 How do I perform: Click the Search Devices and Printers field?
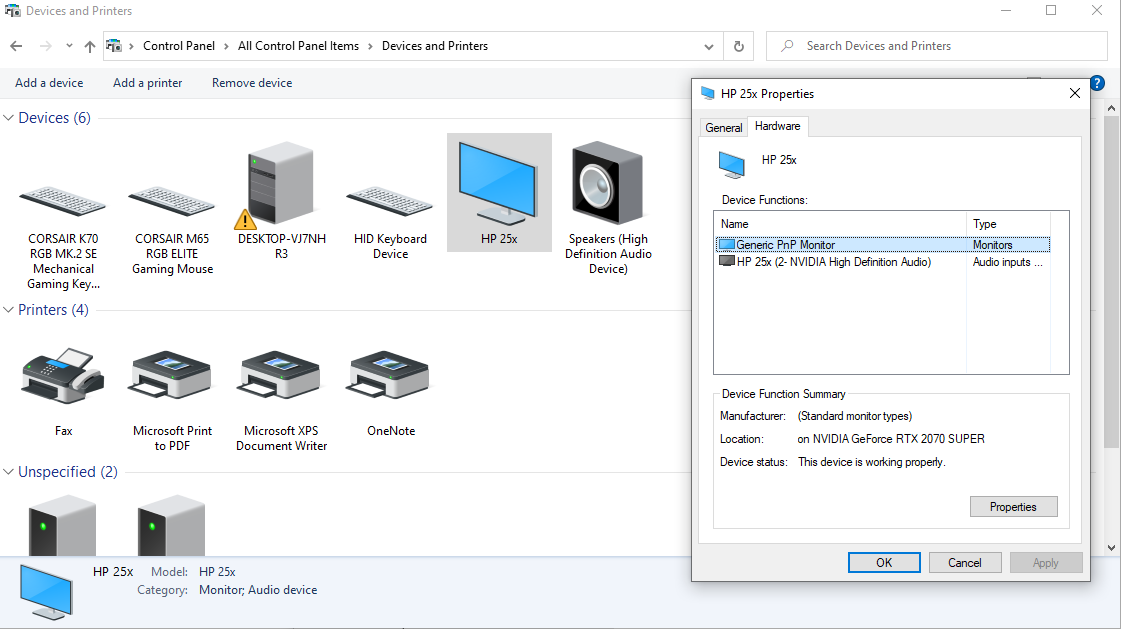pyautogui.click(x=937, y=46)
